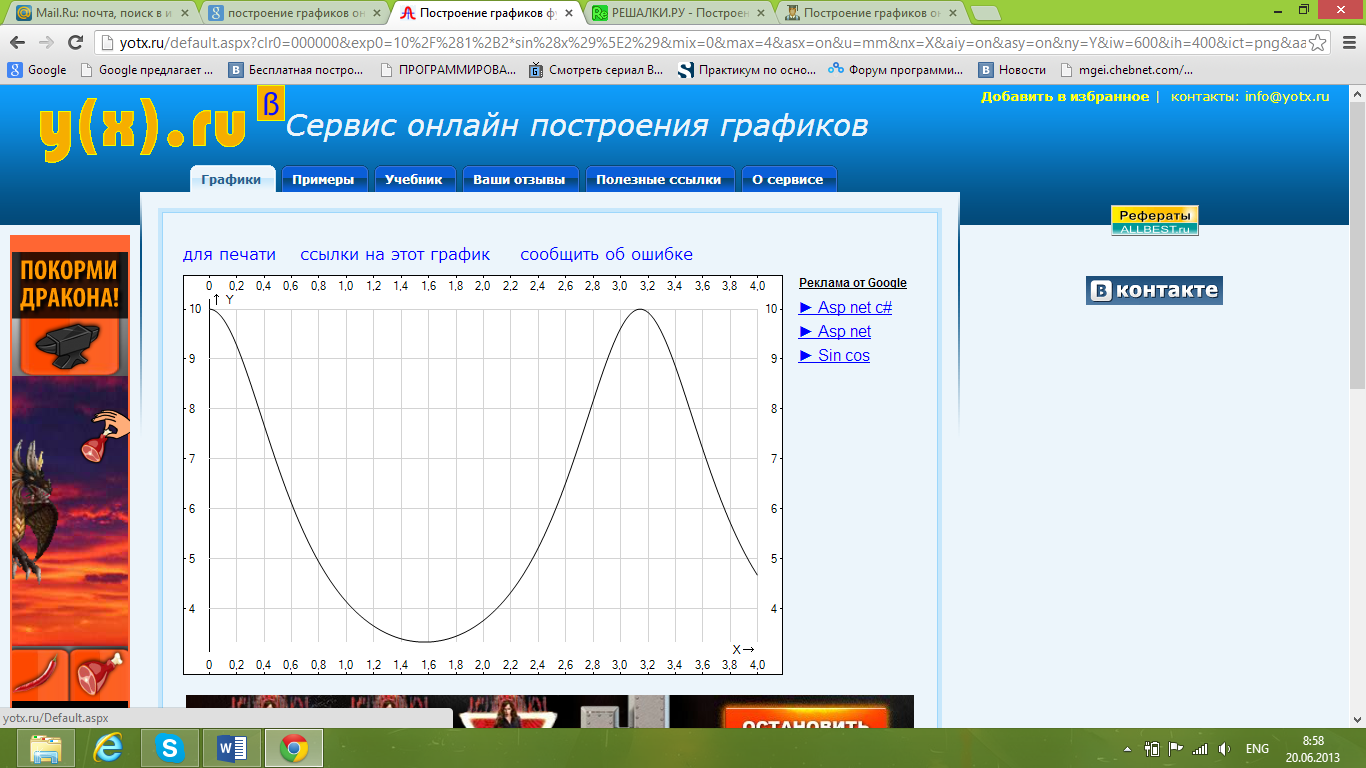The image size is (1366, 768).
Task: Open the 'Ваши отзывы' site tab
Action: pyautogui.click(x=520, y=179)
